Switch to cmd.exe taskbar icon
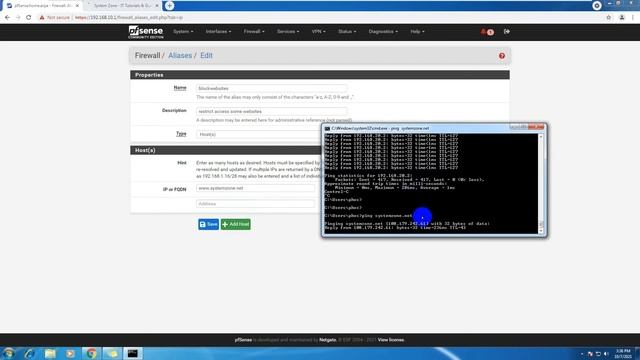The width and height of the screenshot is (640, 360). (133, 353)
